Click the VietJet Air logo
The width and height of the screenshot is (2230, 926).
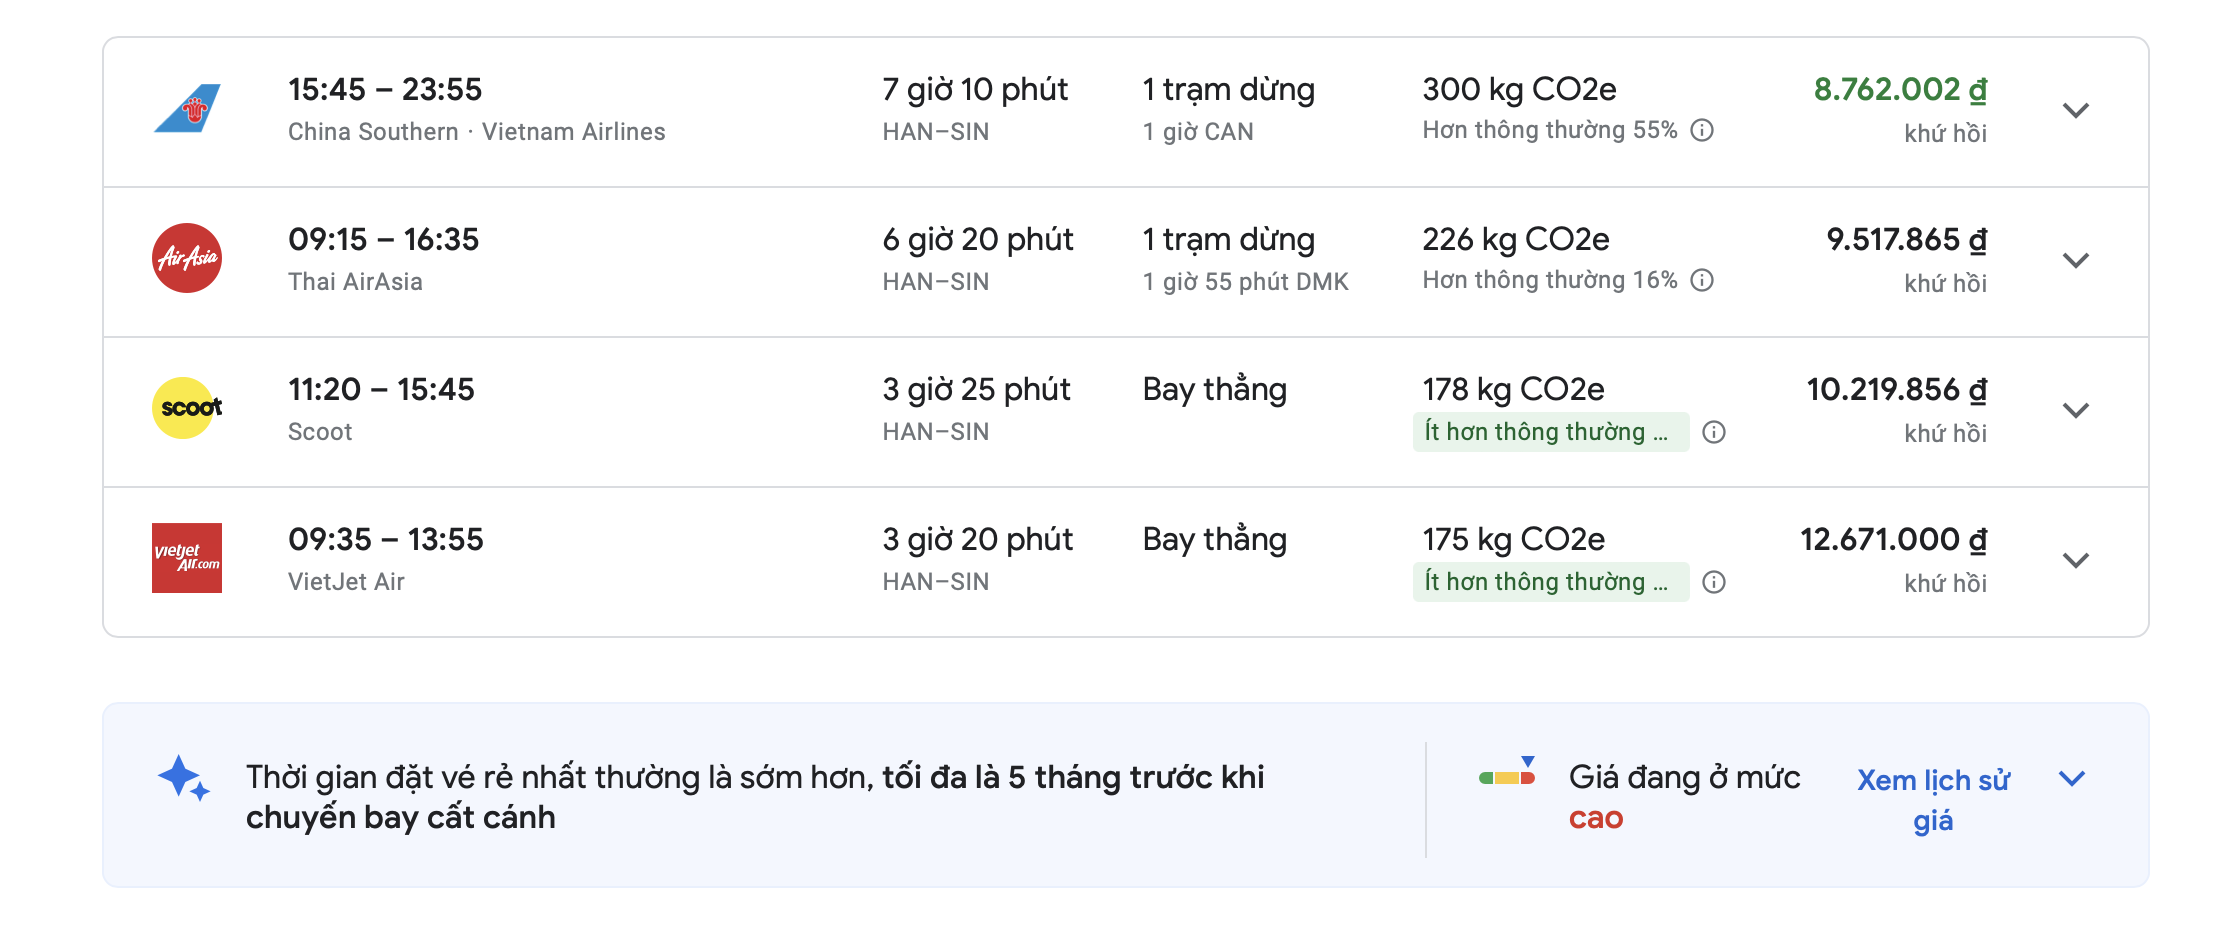pyautogui.click(x=187, y=558)
